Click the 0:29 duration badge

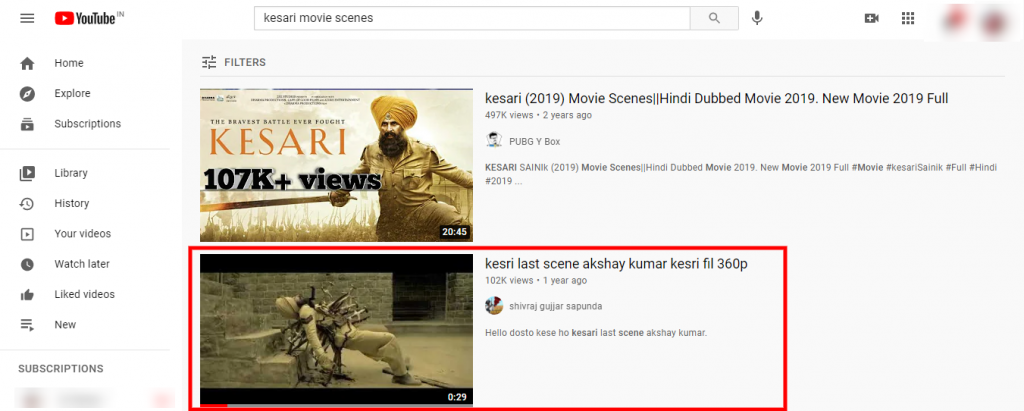(457, 397)
